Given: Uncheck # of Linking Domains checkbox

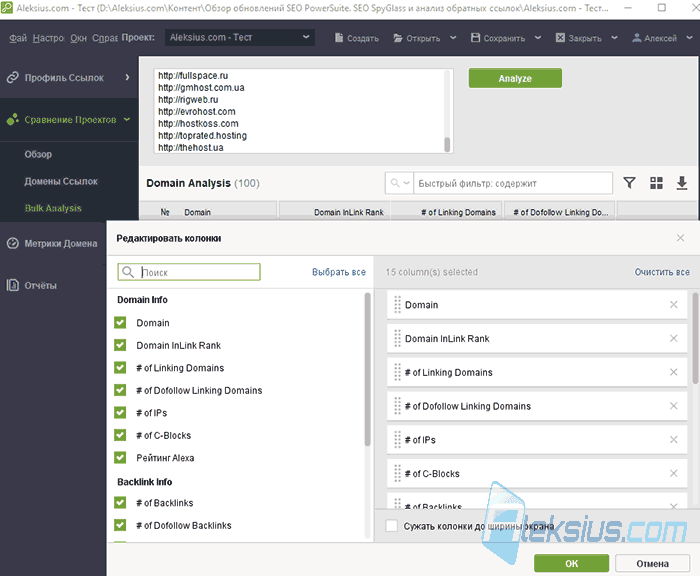Looking at the screenshot, I should click(x=120, y=367).
